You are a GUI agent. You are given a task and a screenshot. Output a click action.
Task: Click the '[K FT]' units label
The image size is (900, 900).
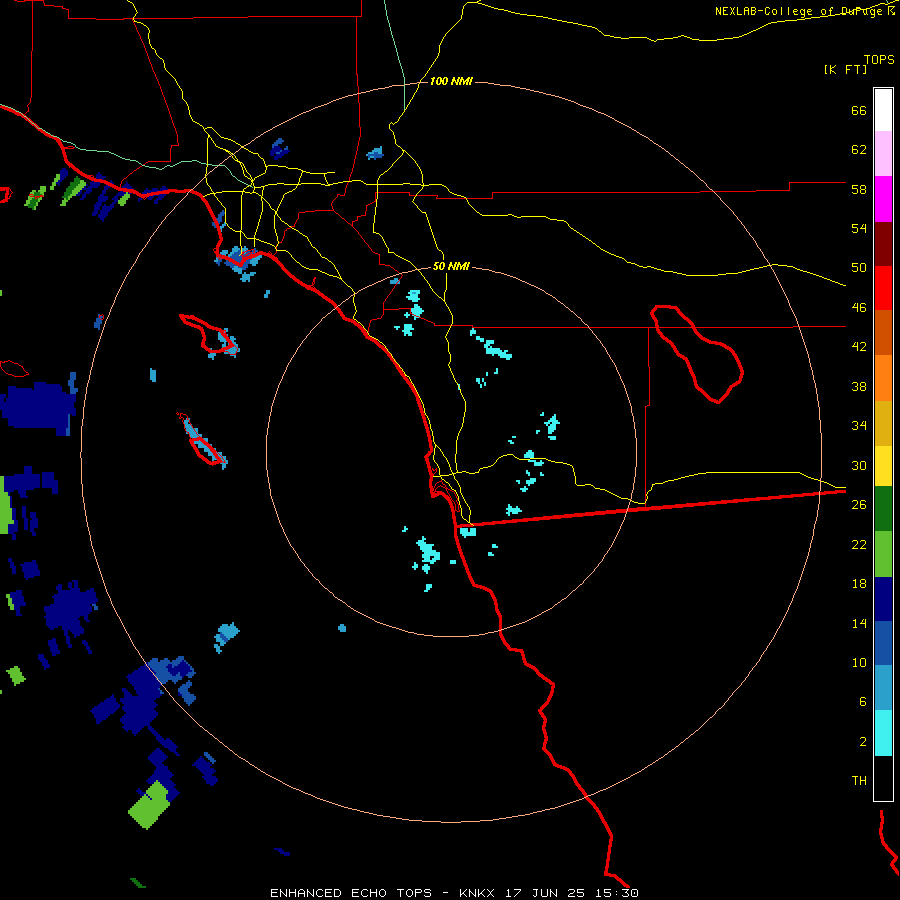click(x=845, y=69)
